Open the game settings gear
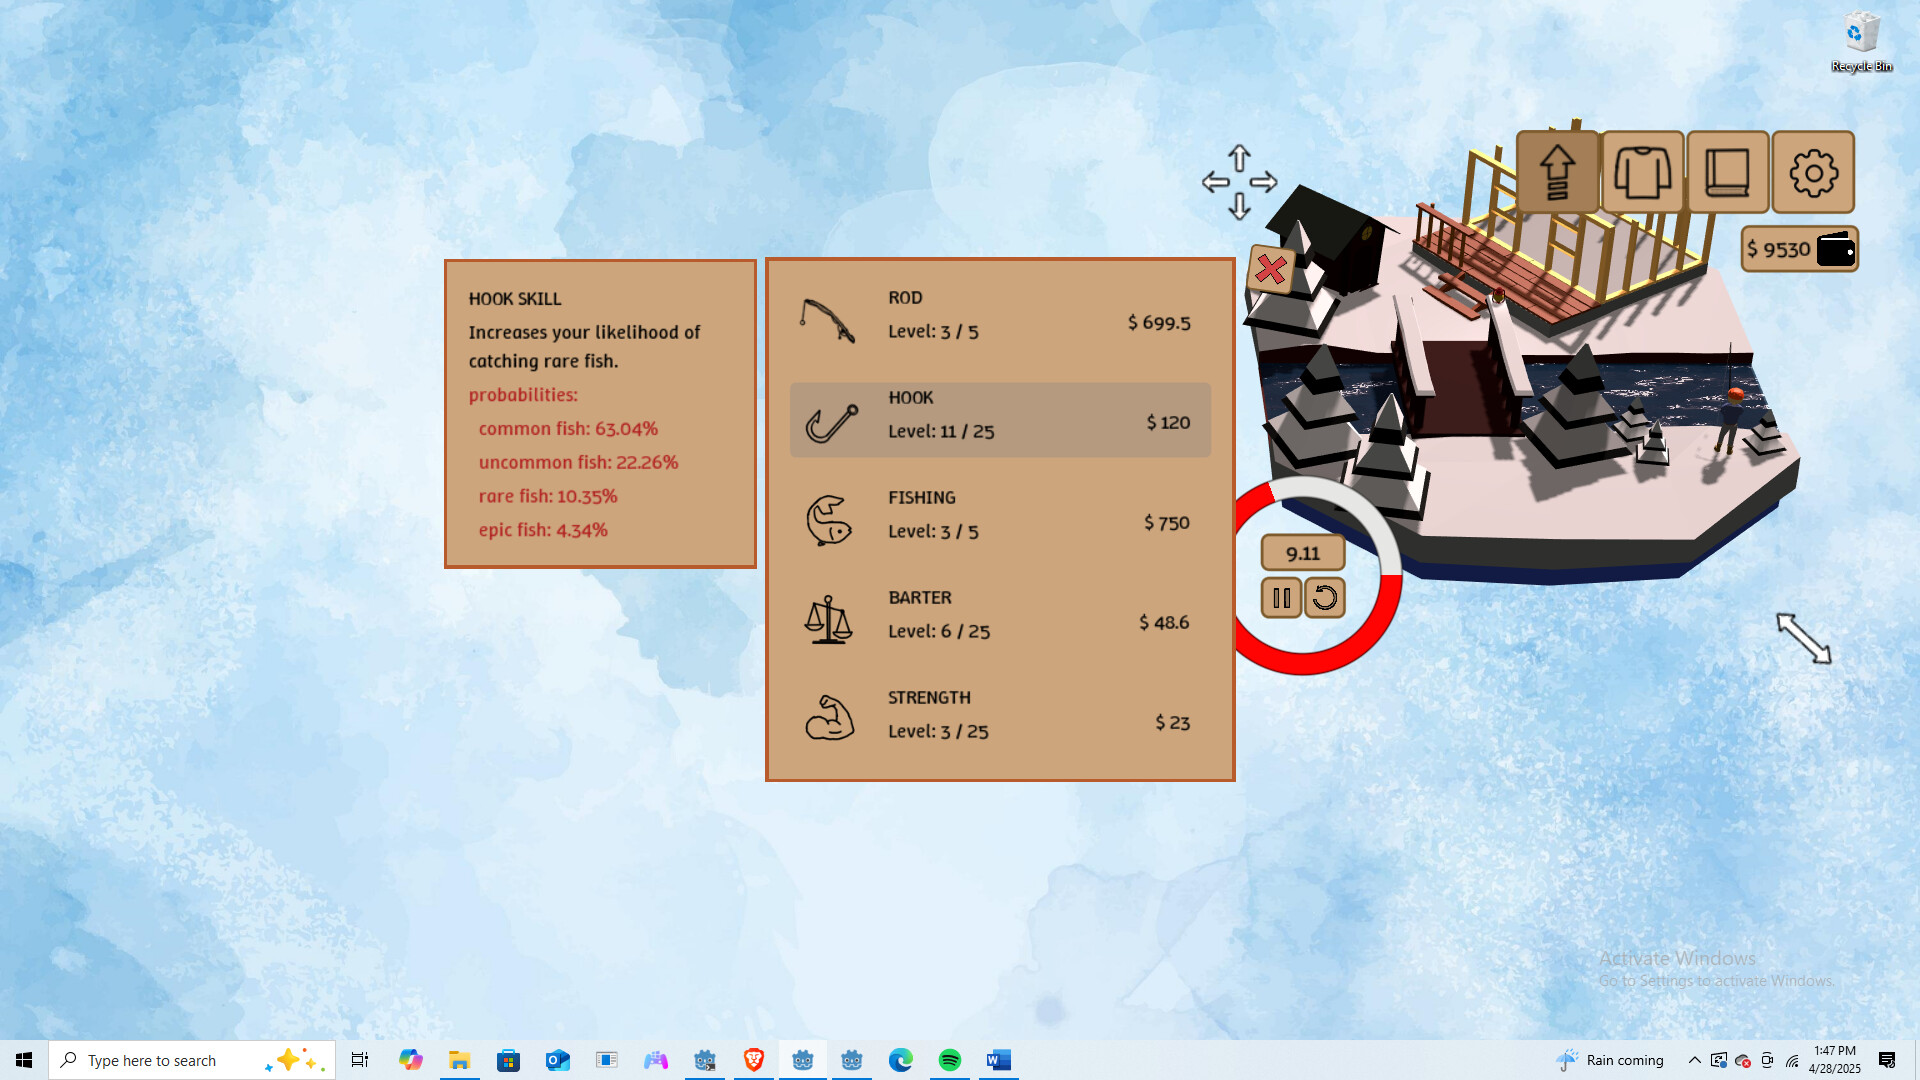The width and height of the screenshot is (1920, 1080). tap(1813, 172)
